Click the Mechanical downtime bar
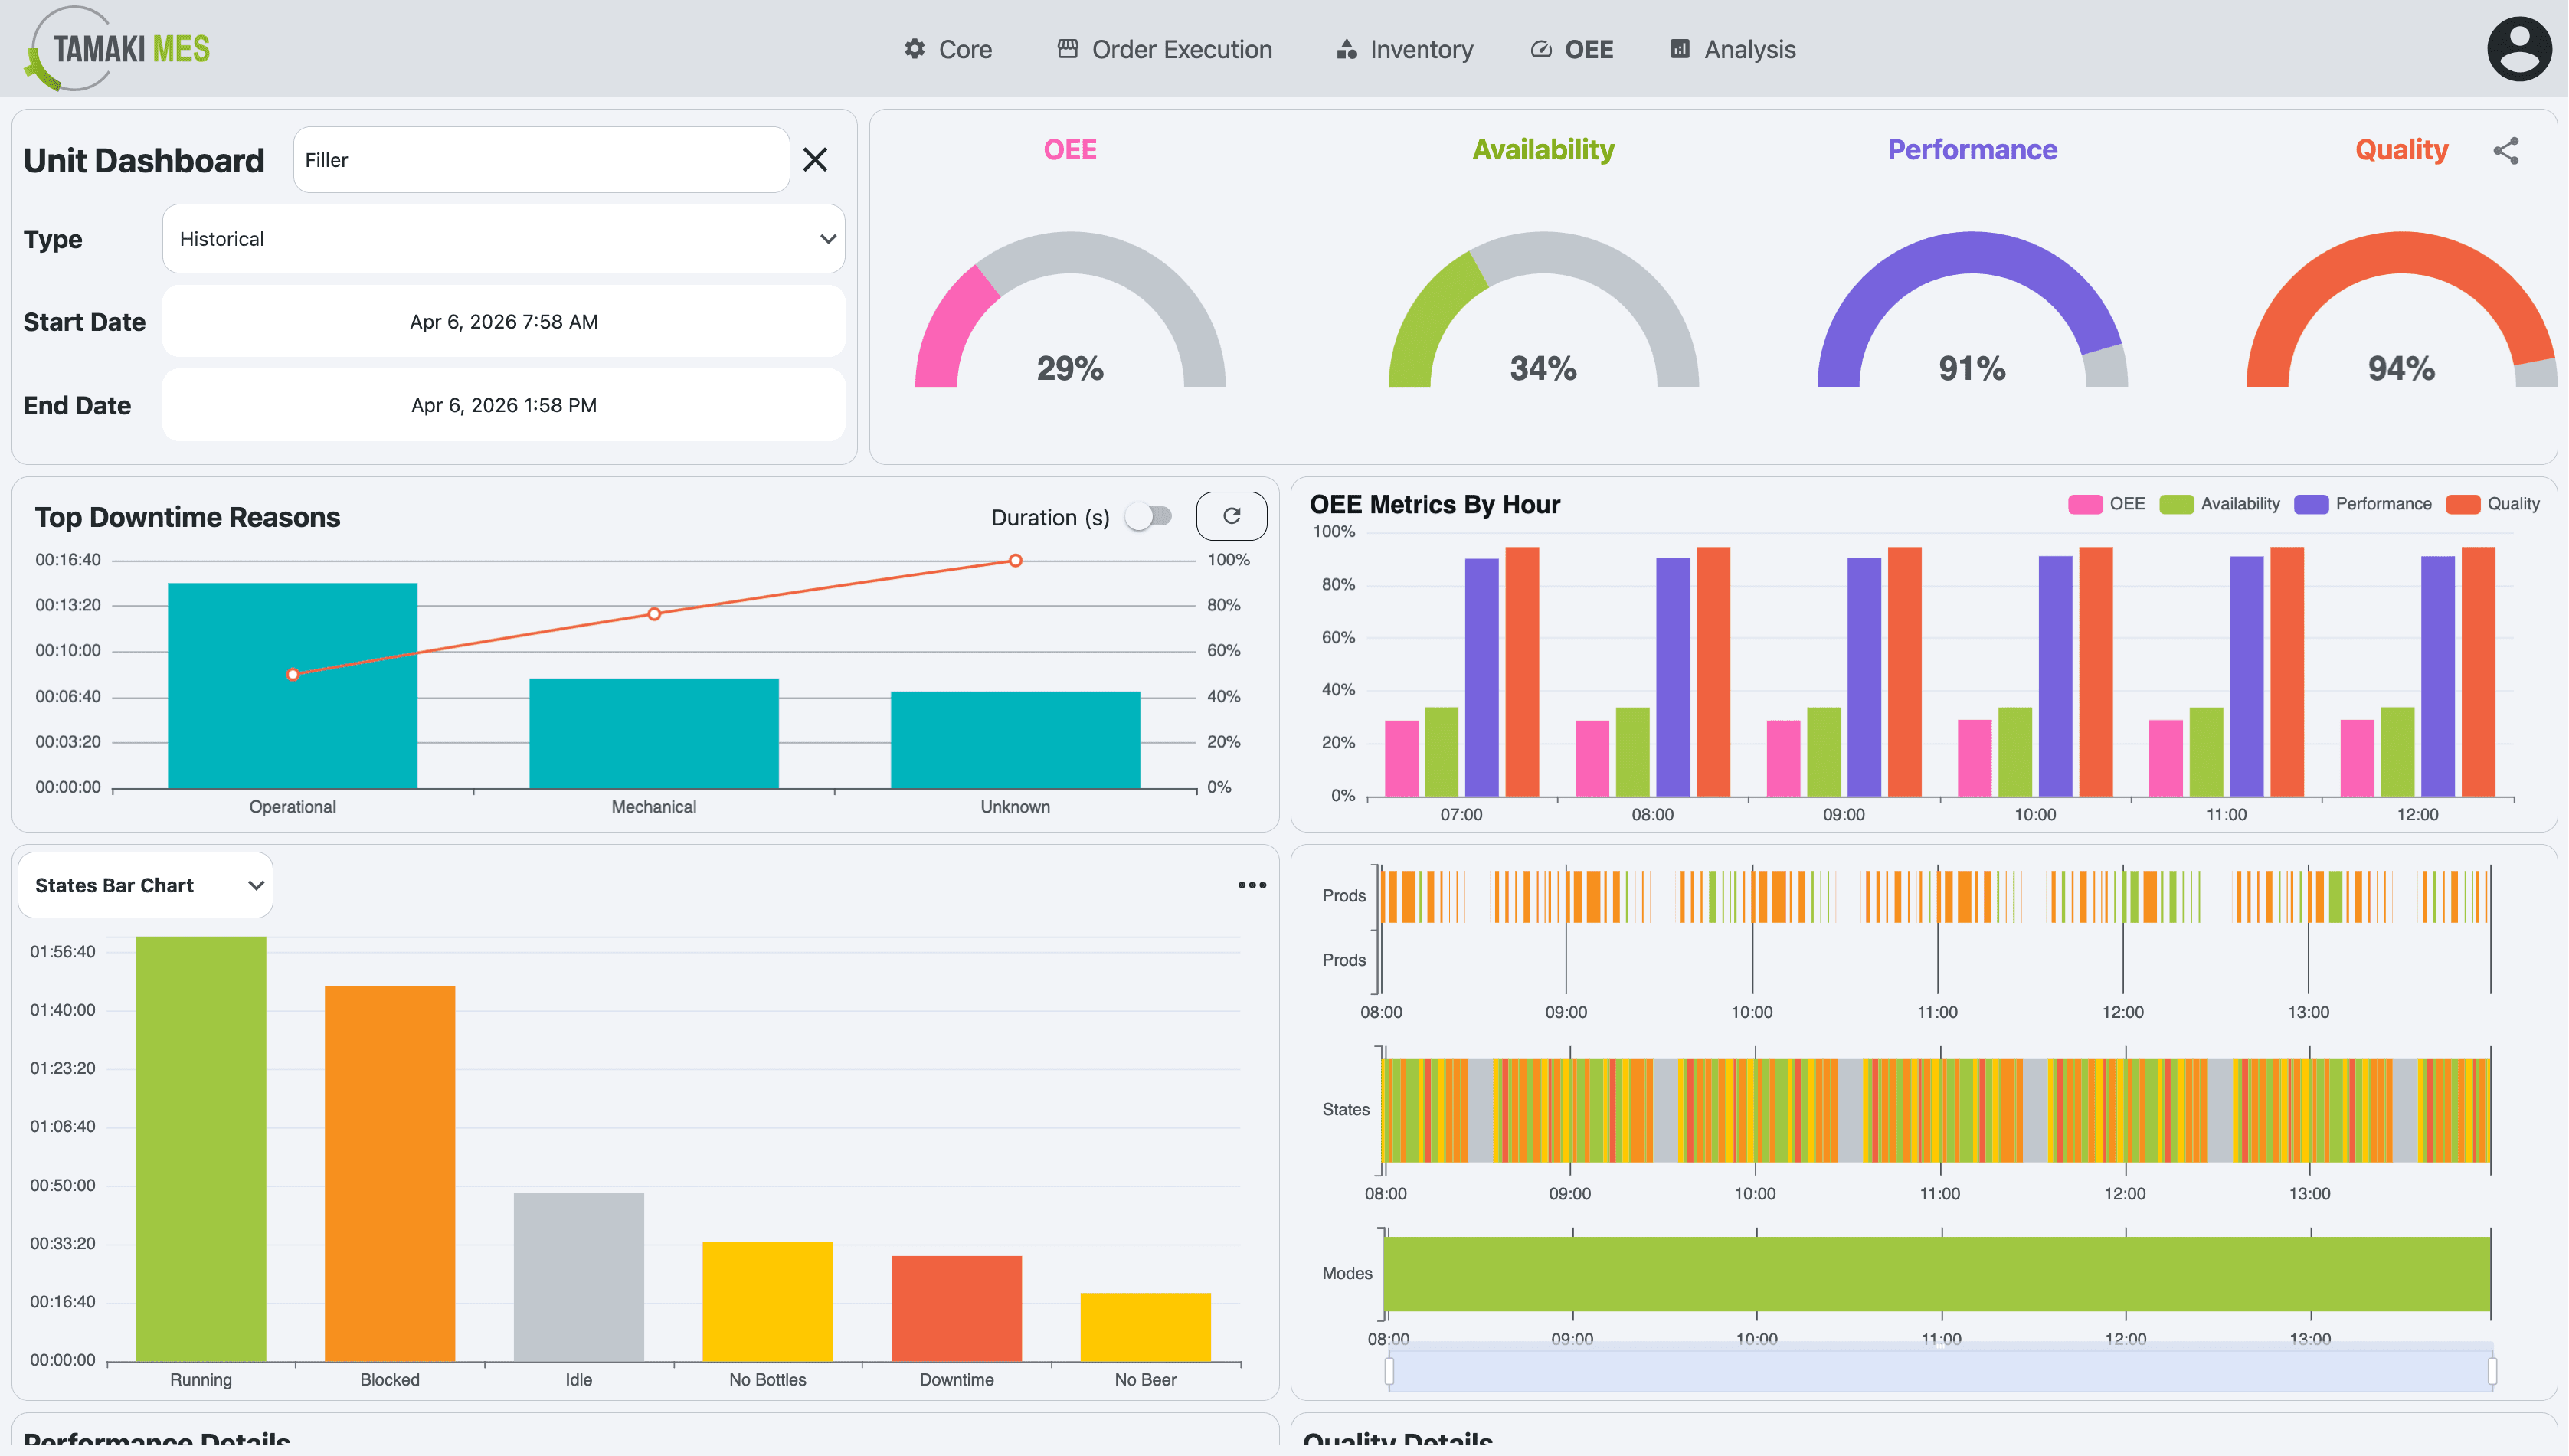This screenshot has width=2569, height=1456. (653, 734)
